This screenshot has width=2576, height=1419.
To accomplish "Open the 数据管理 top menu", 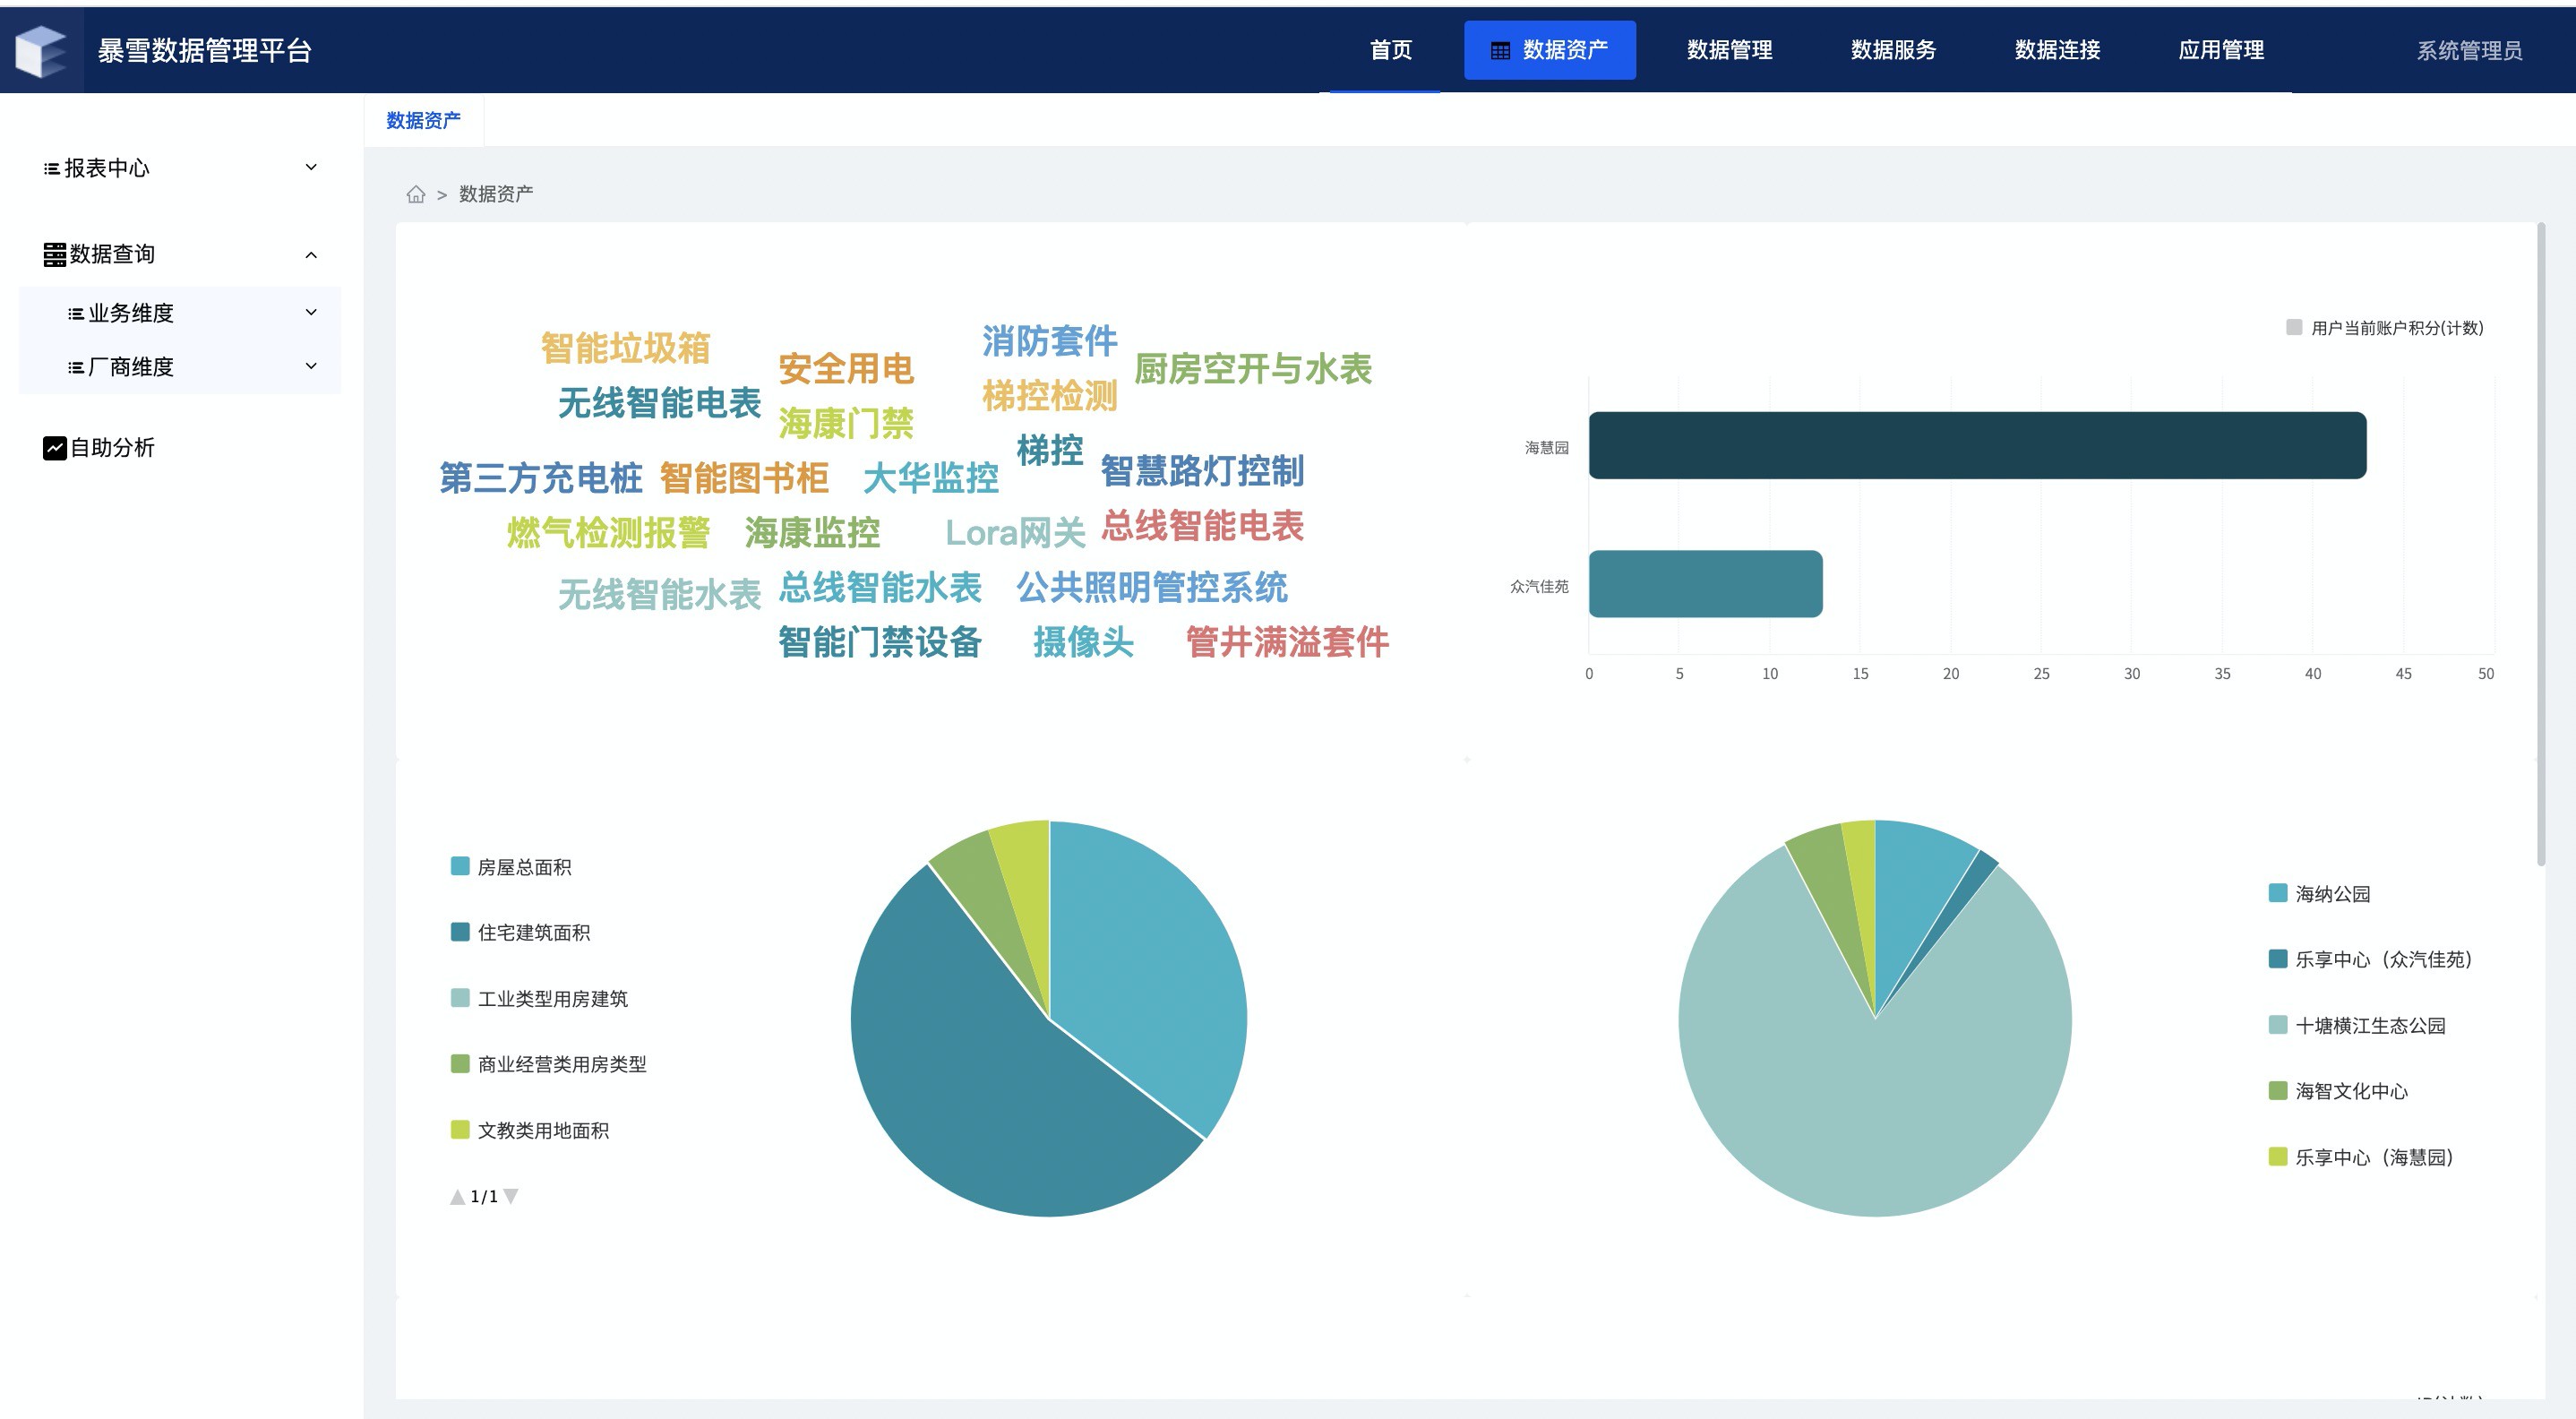I will [x=1729, y=50].
